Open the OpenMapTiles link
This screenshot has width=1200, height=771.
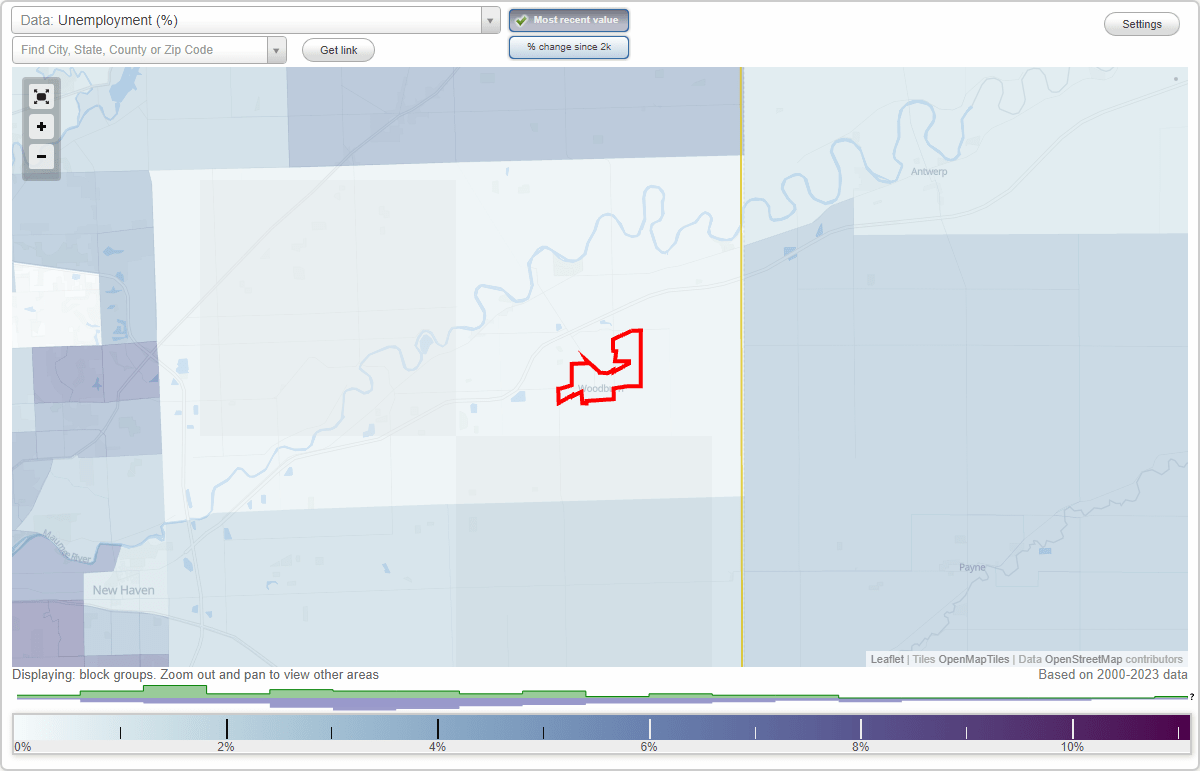point(974,659)
